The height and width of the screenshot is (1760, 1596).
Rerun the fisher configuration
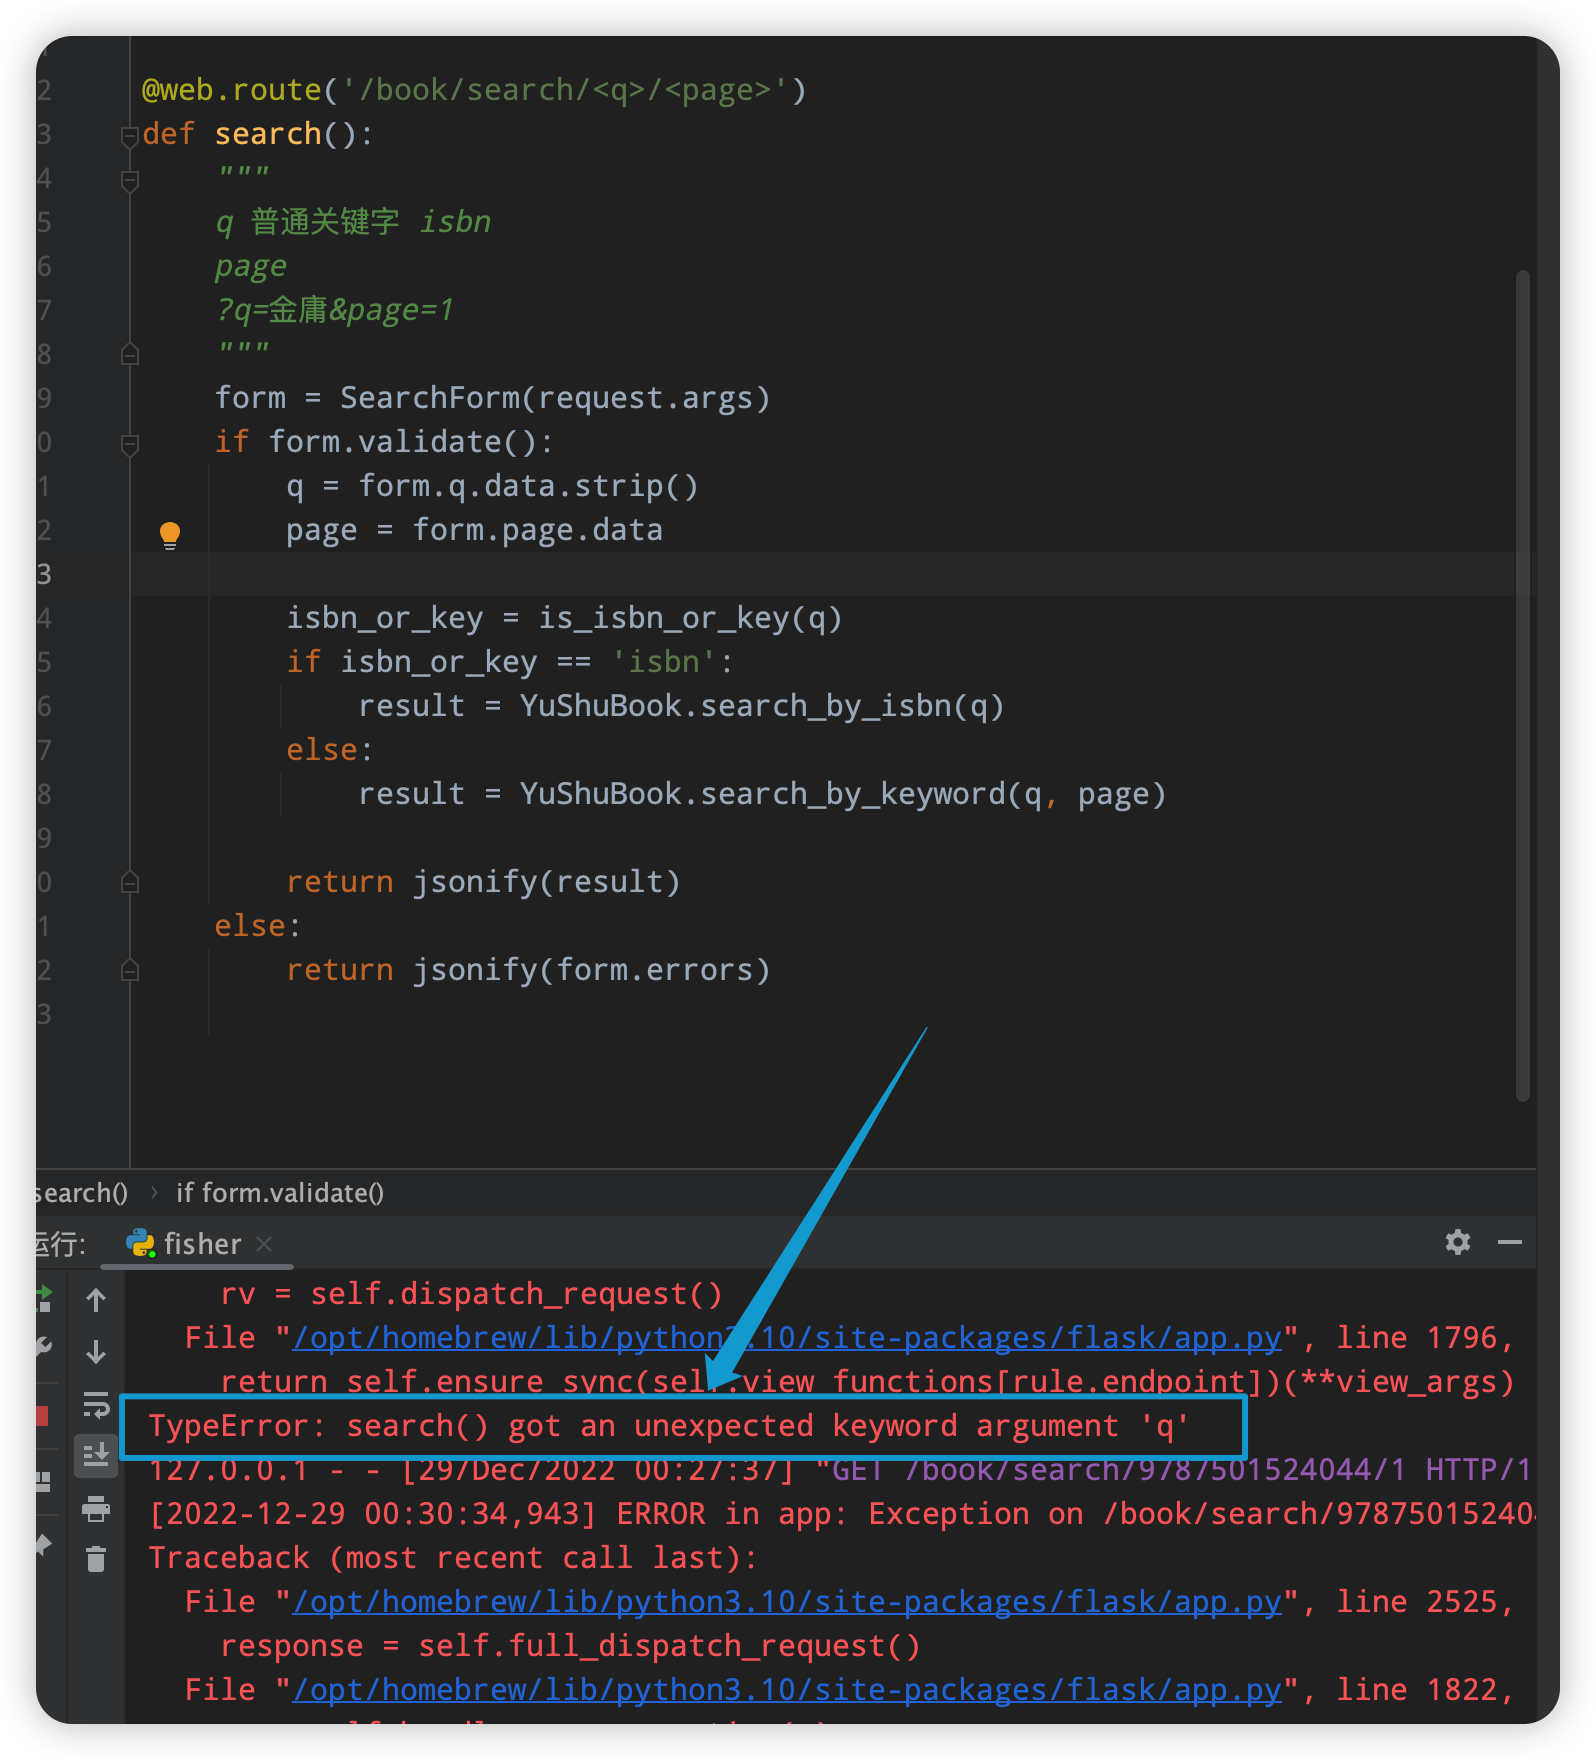click(x=44, y=1299)
